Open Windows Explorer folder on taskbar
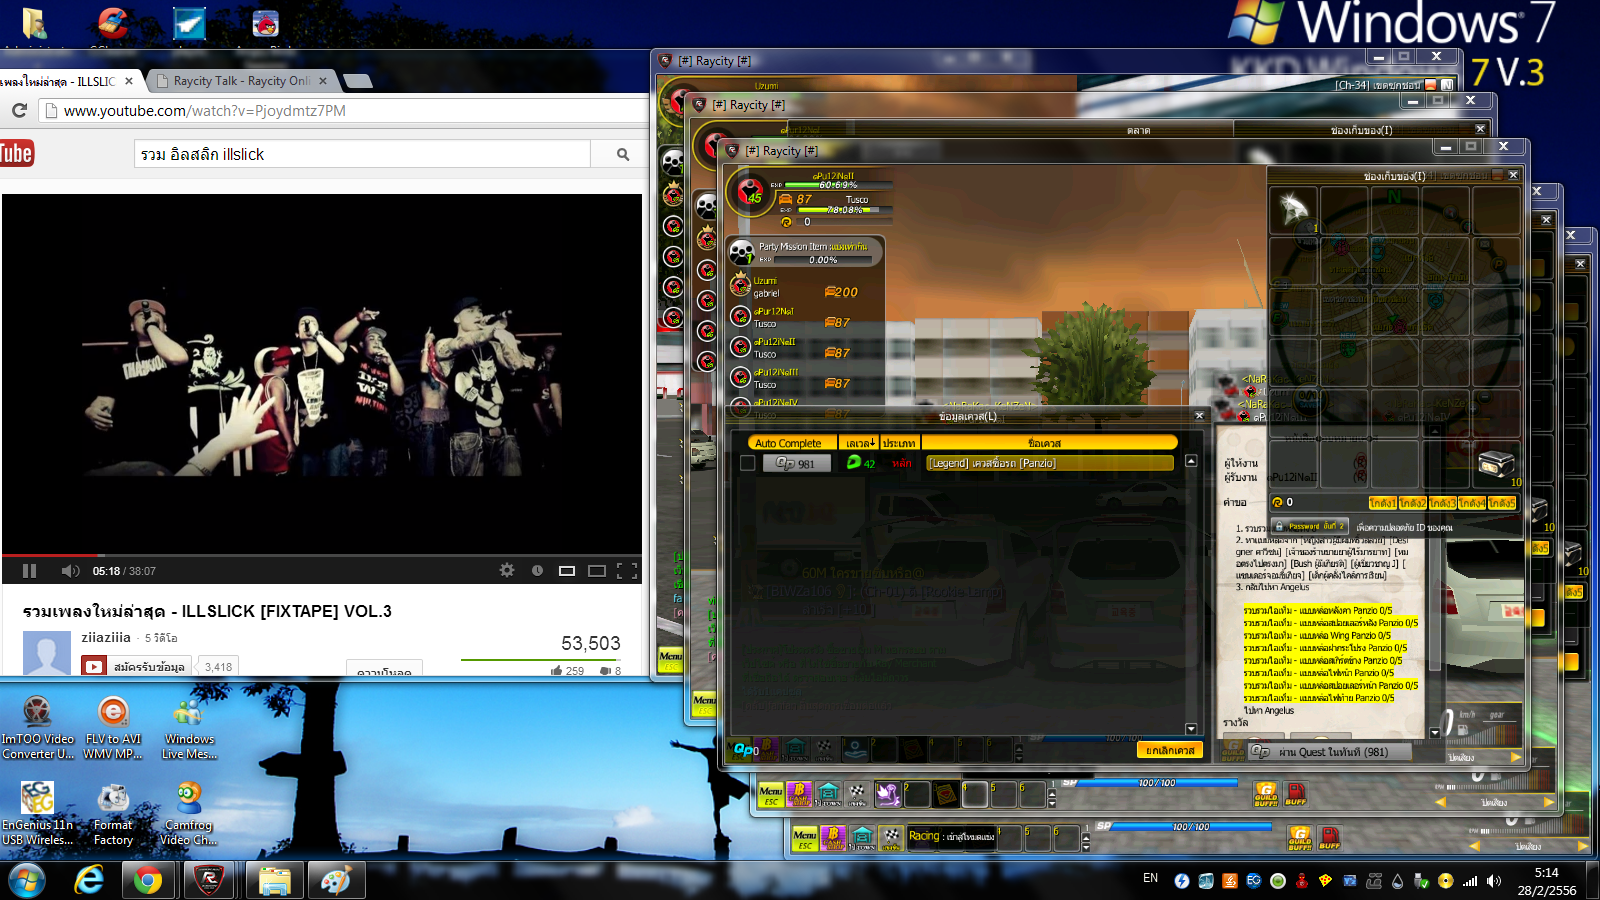The image size is (1600, 900). click(x=274, y=880)
